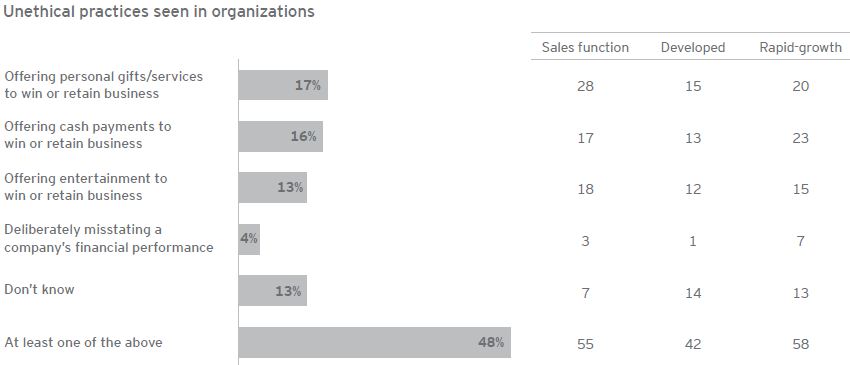Select the 13% entertainment bar

[273, 188]
